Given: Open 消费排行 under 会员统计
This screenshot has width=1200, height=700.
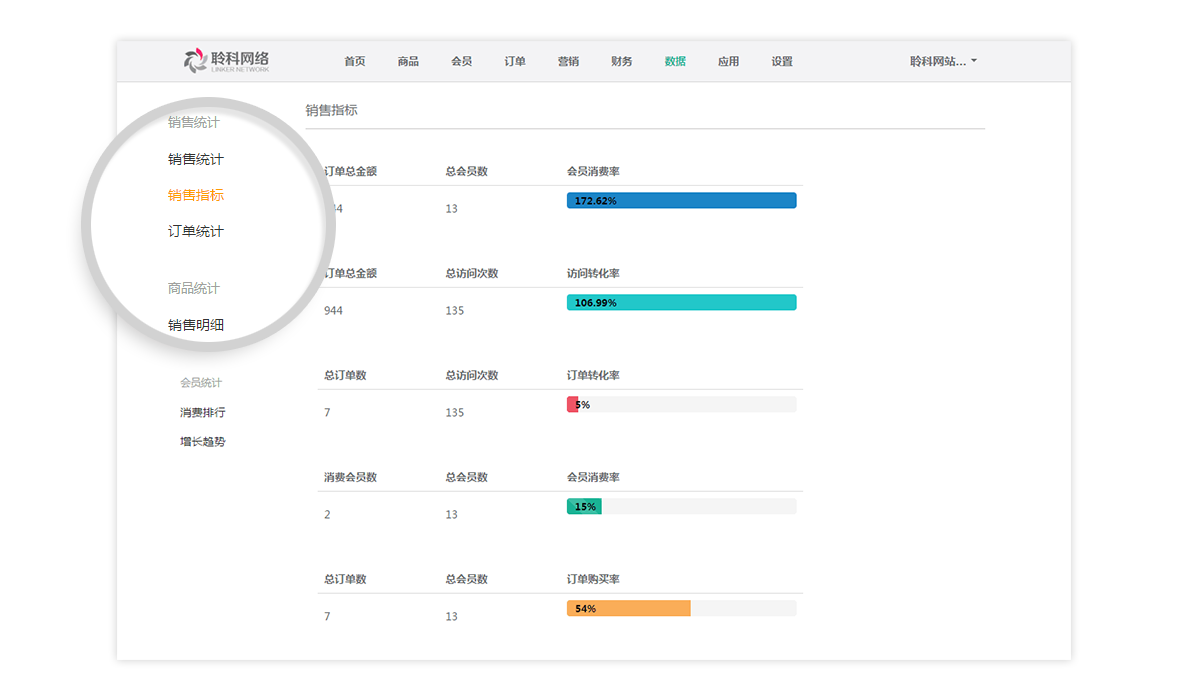Looking at the screenshot, I should (x=203, y=412).
